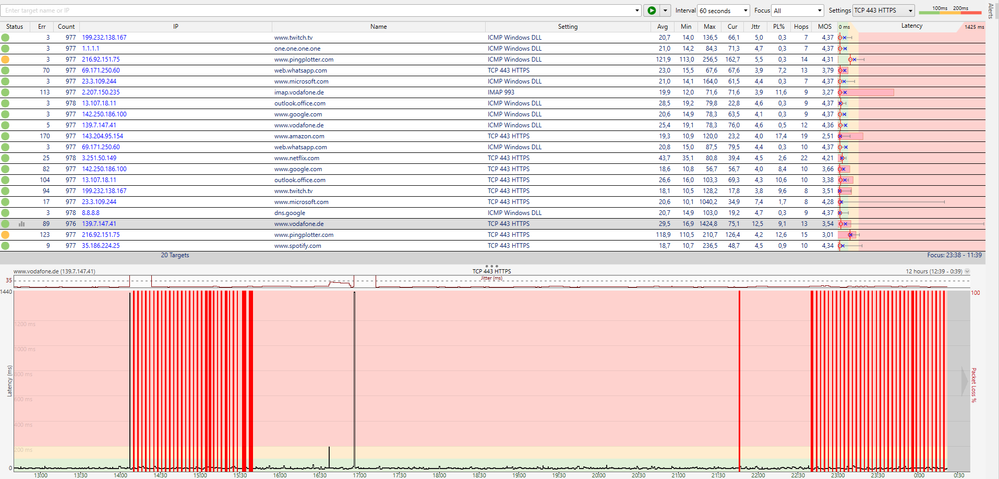Click the Latency graph column header
999x479 pixels.
tap(912, 27)
